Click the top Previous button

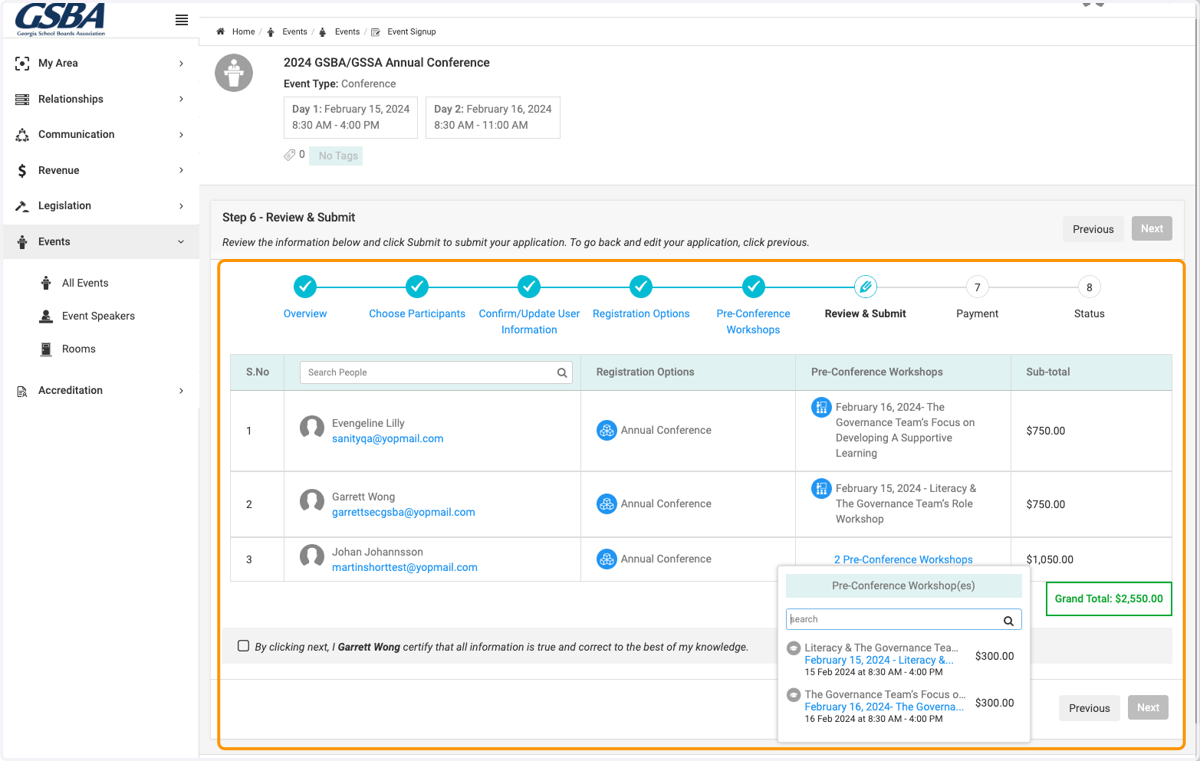click(x=1093, y=229)
